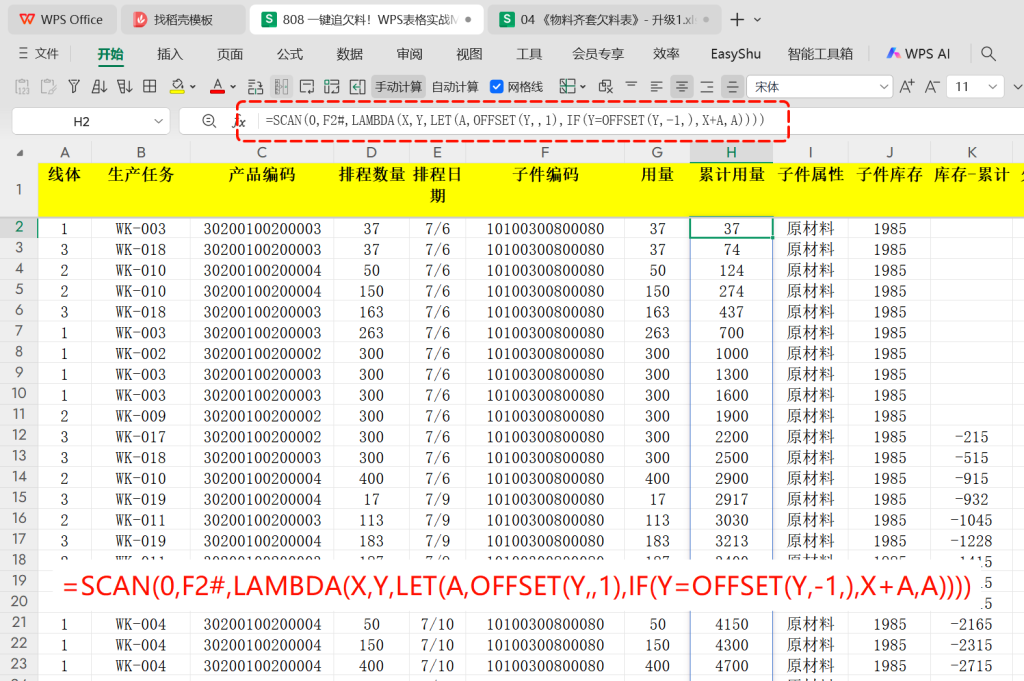1024x681 pixels.
Task: Toggle align left
Action: pos(656,87)
